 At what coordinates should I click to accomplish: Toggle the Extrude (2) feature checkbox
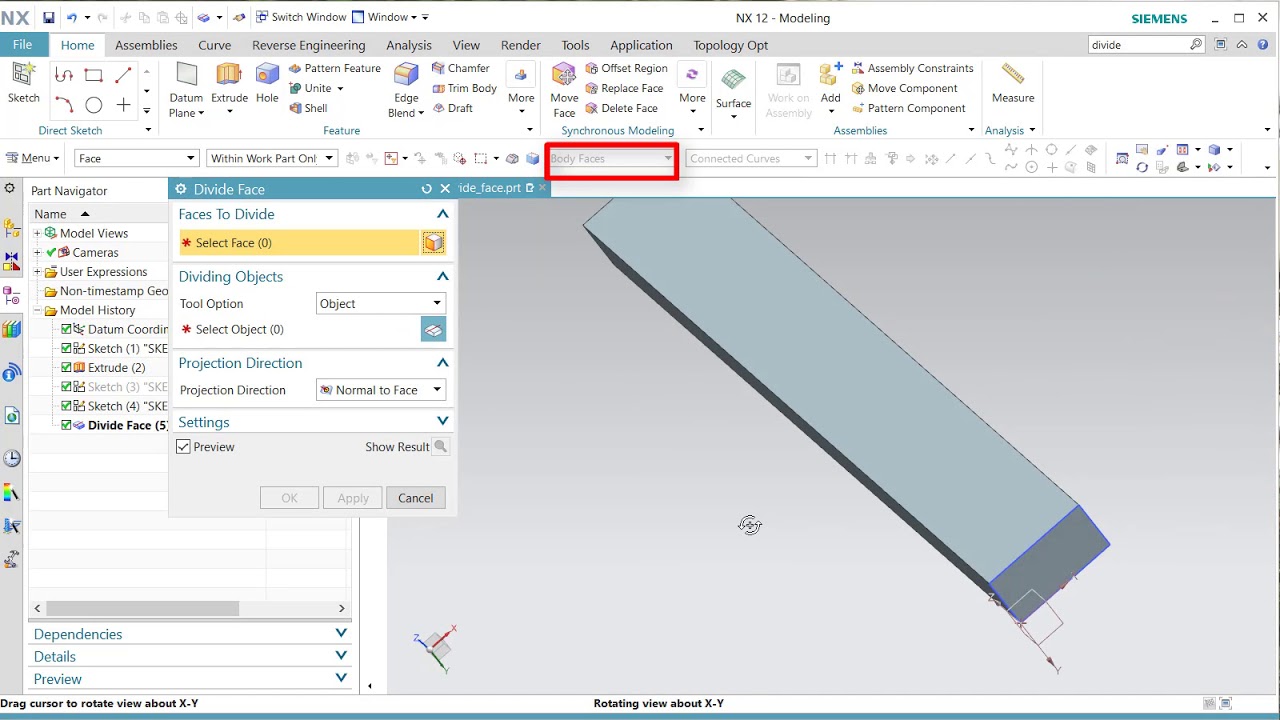67,368
